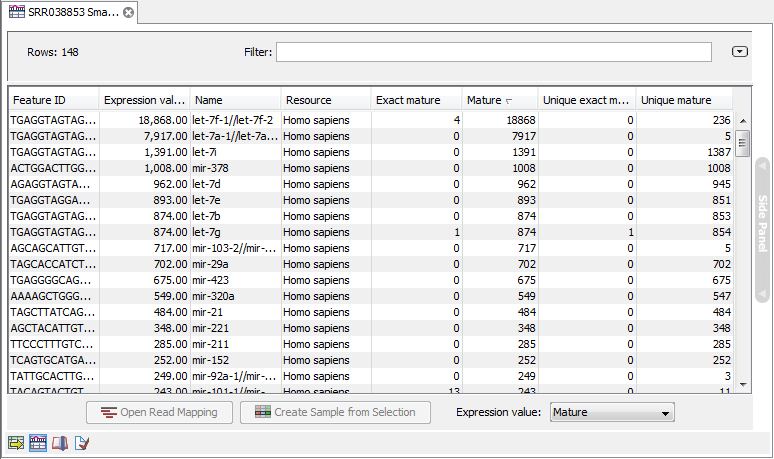Image resolution: width=774 pixels, height=459 pixels.
Task: Switch to the table view icon
Action: coord(38,442)
